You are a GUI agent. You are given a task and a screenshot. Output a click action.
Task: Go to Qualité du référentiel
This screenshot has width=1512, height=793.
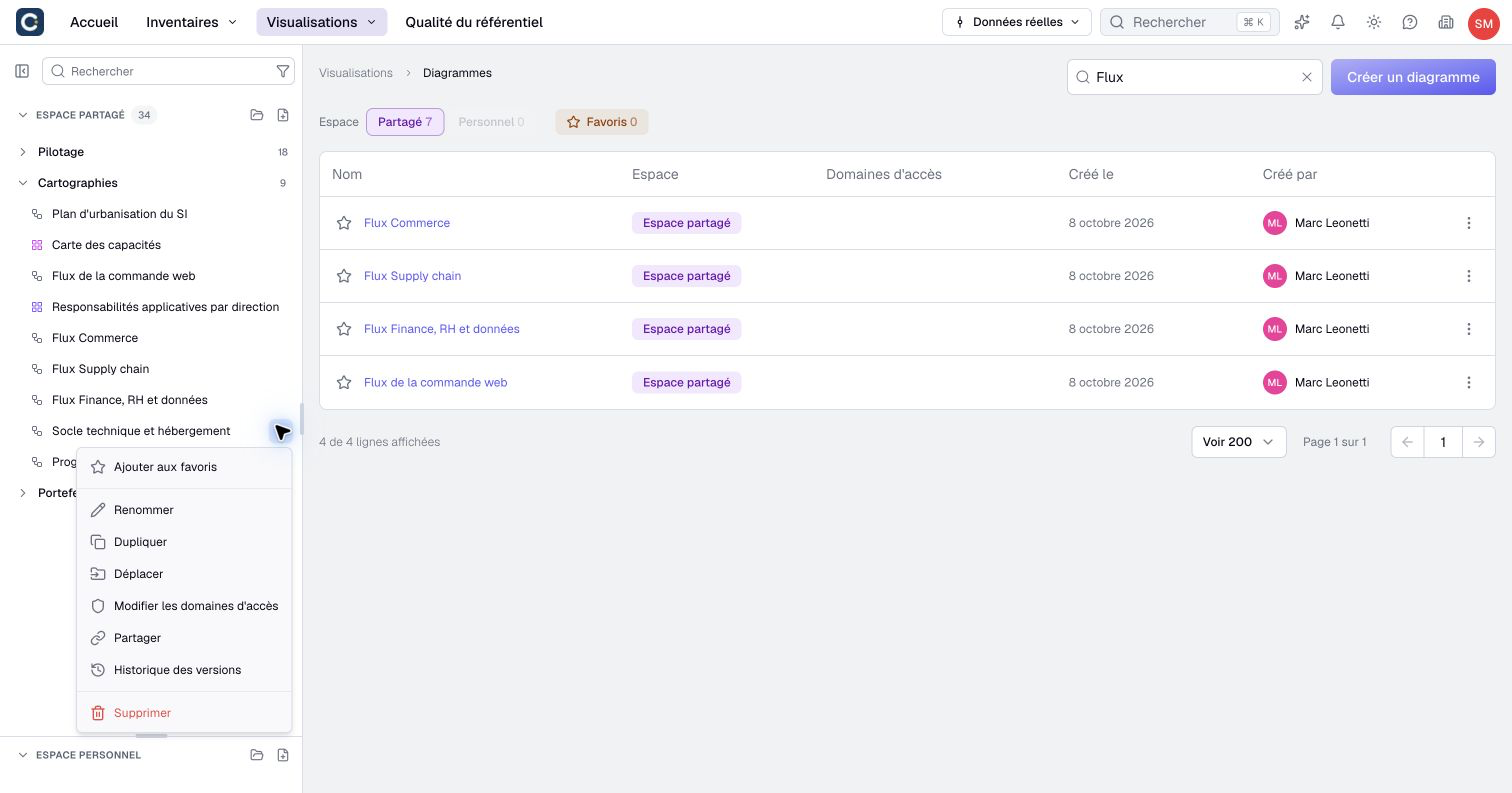tap(474, 22)
